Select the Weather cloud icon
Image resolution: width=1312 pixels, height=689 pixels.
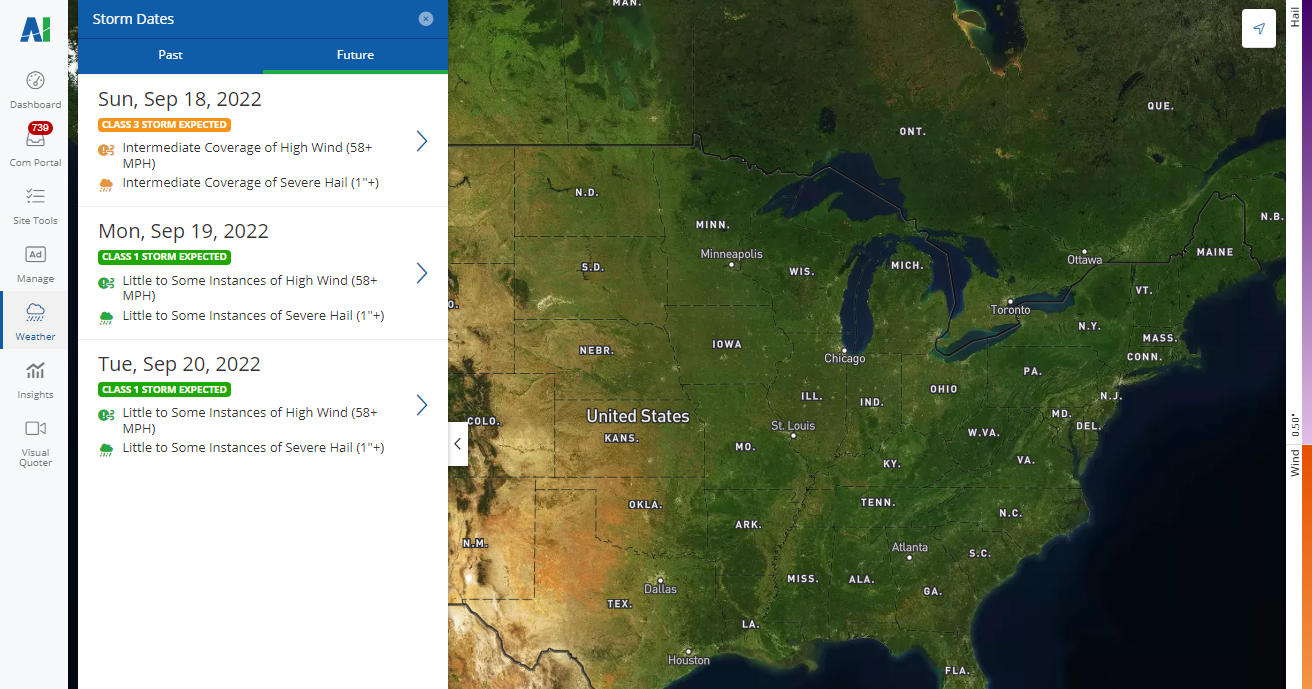click(x=35, y=311)
